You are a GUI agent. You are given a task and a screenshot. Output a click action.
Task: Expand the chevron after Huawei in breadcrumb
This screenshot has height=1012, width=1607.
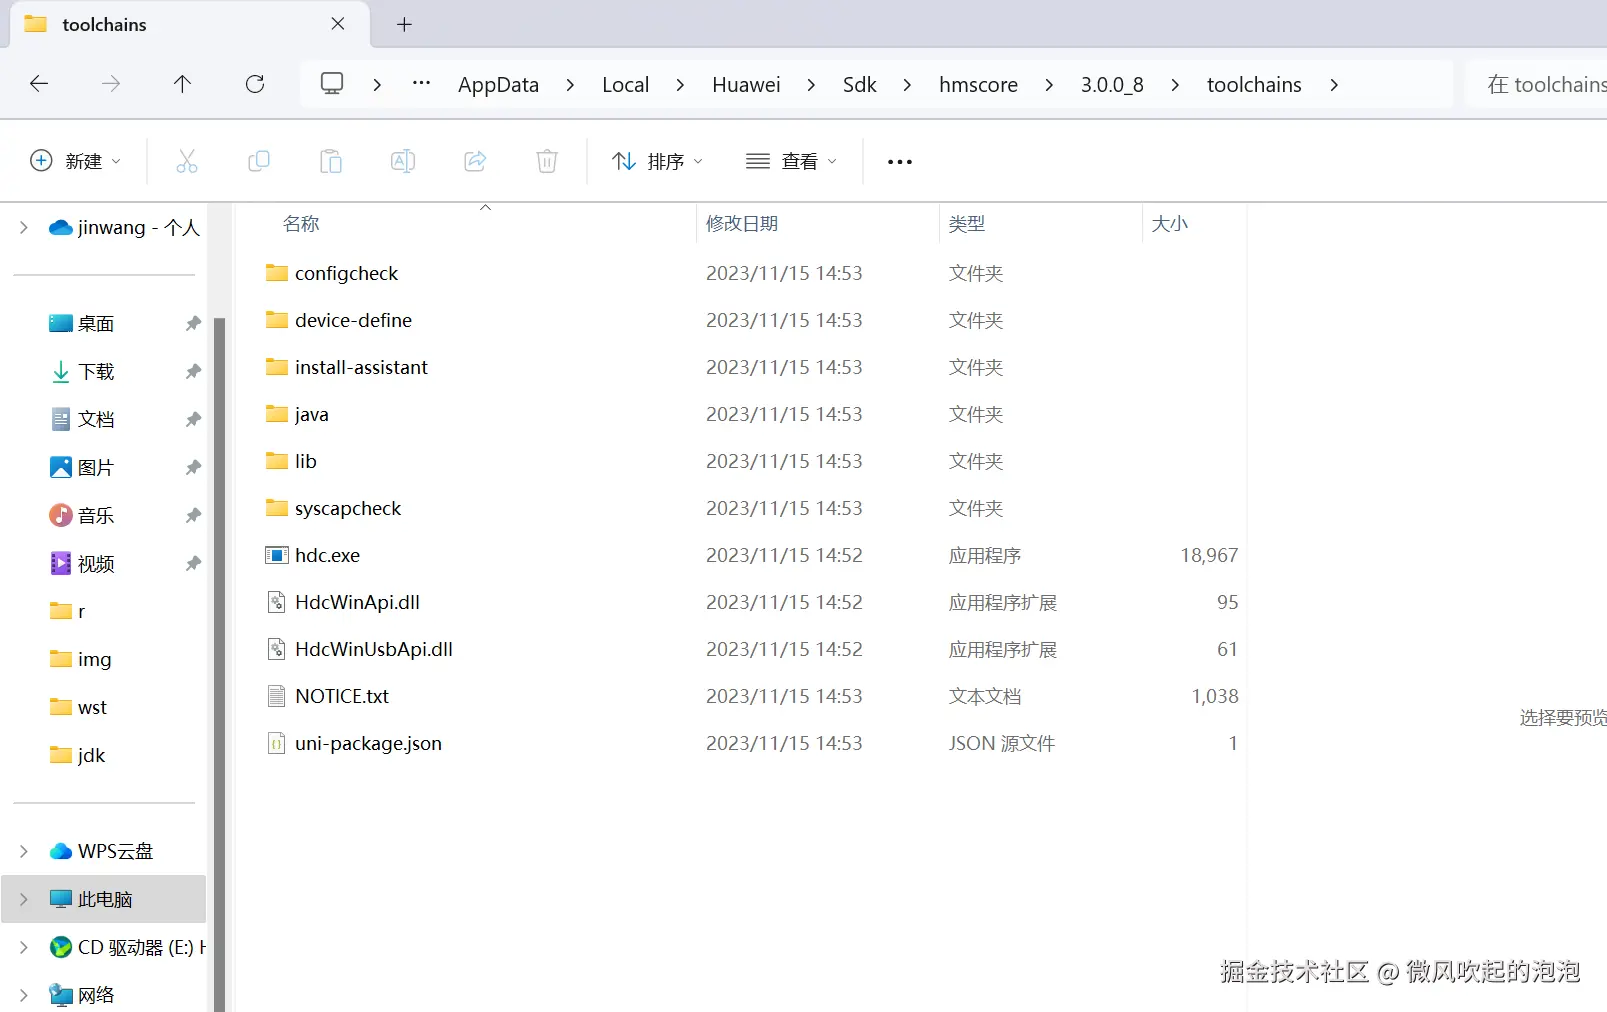pos(811,85)
